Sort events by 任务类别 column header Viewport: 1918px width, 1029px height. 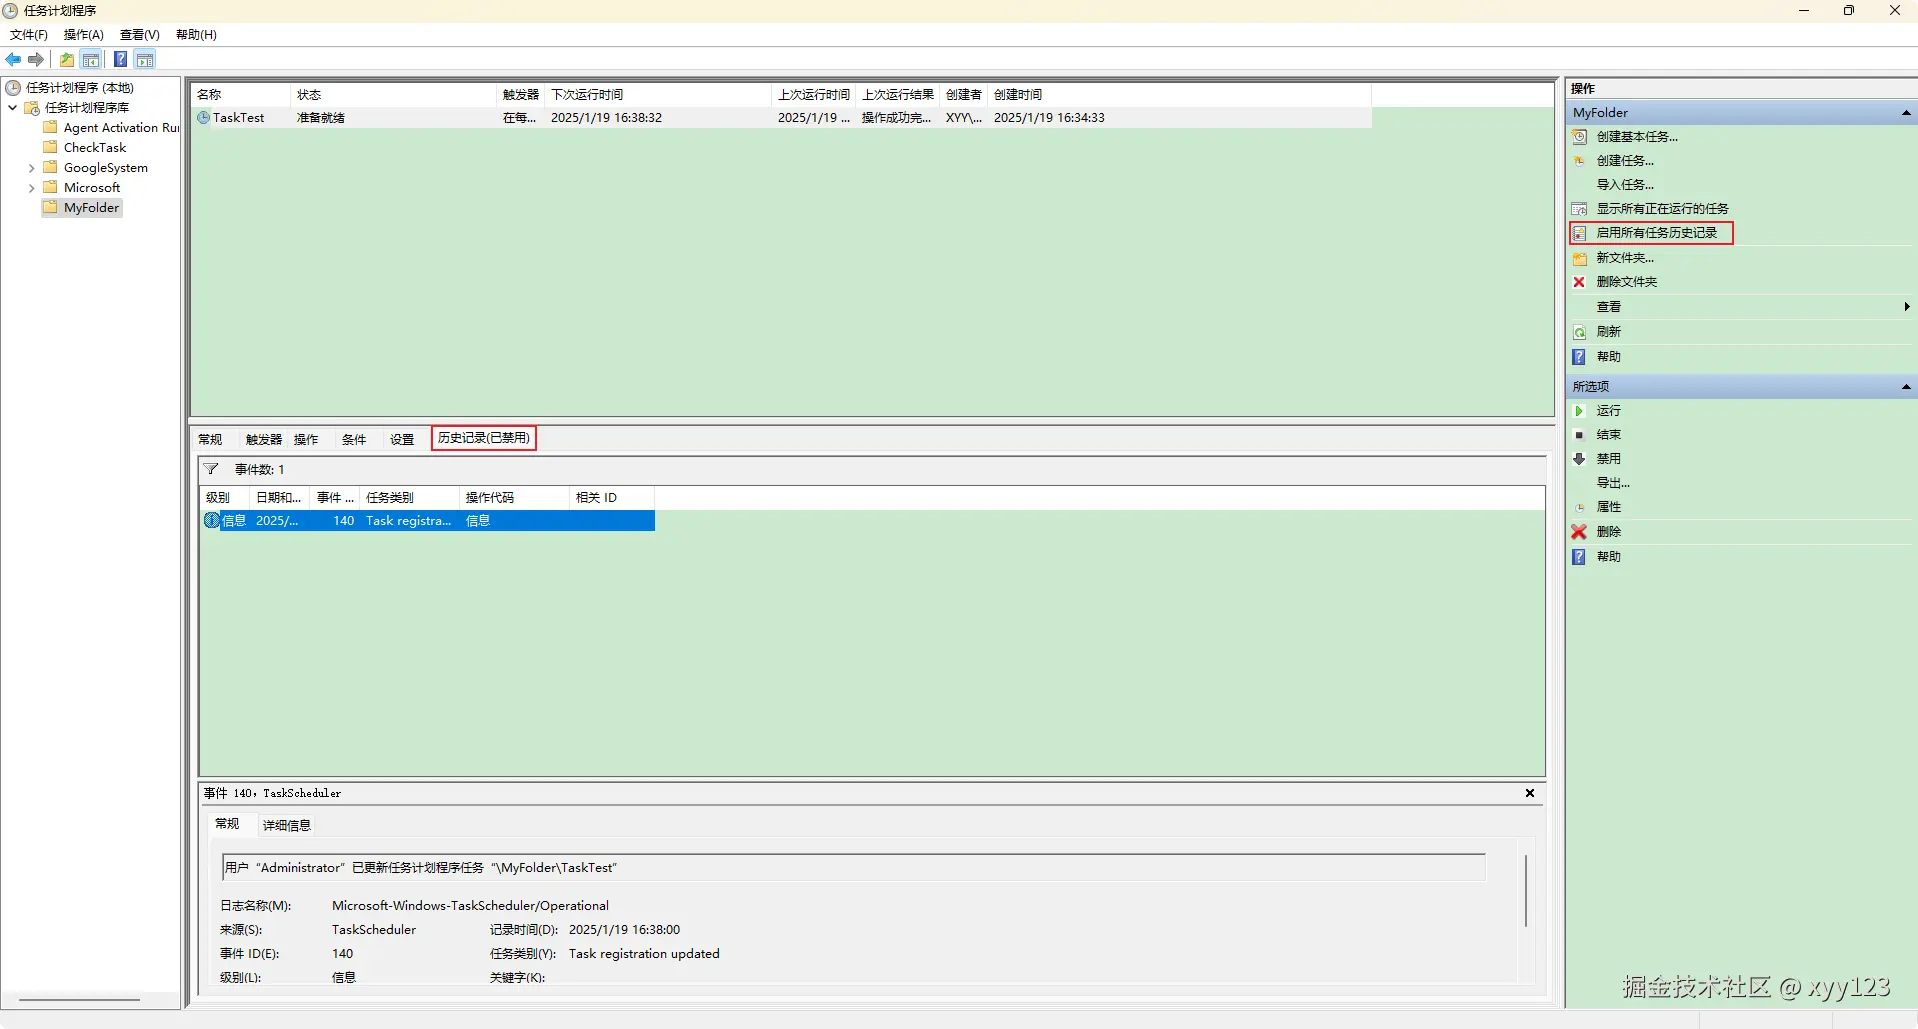click(x=410, y=498)
